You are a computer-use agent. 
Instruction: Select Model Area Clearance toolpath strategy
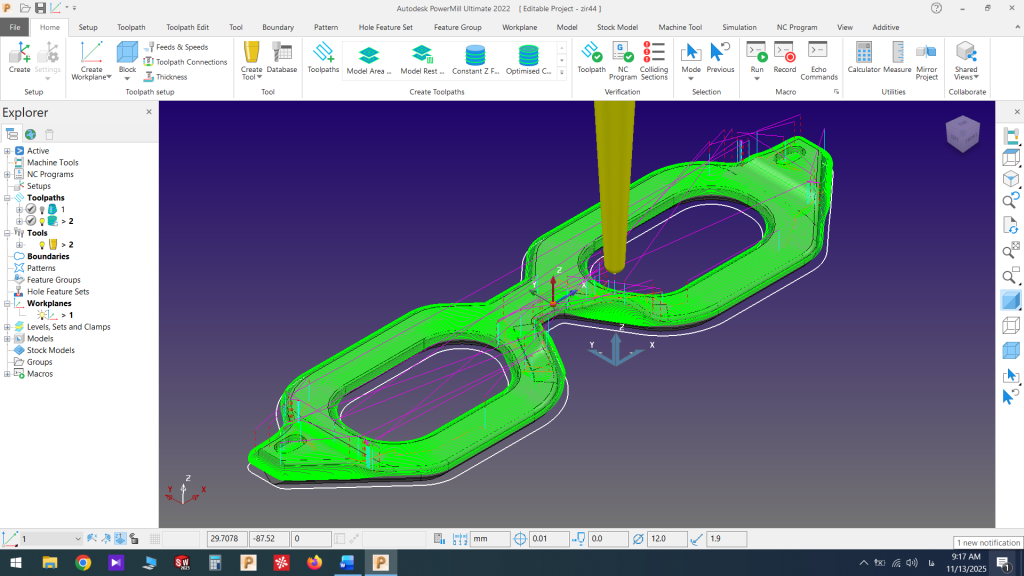point(368,60)
